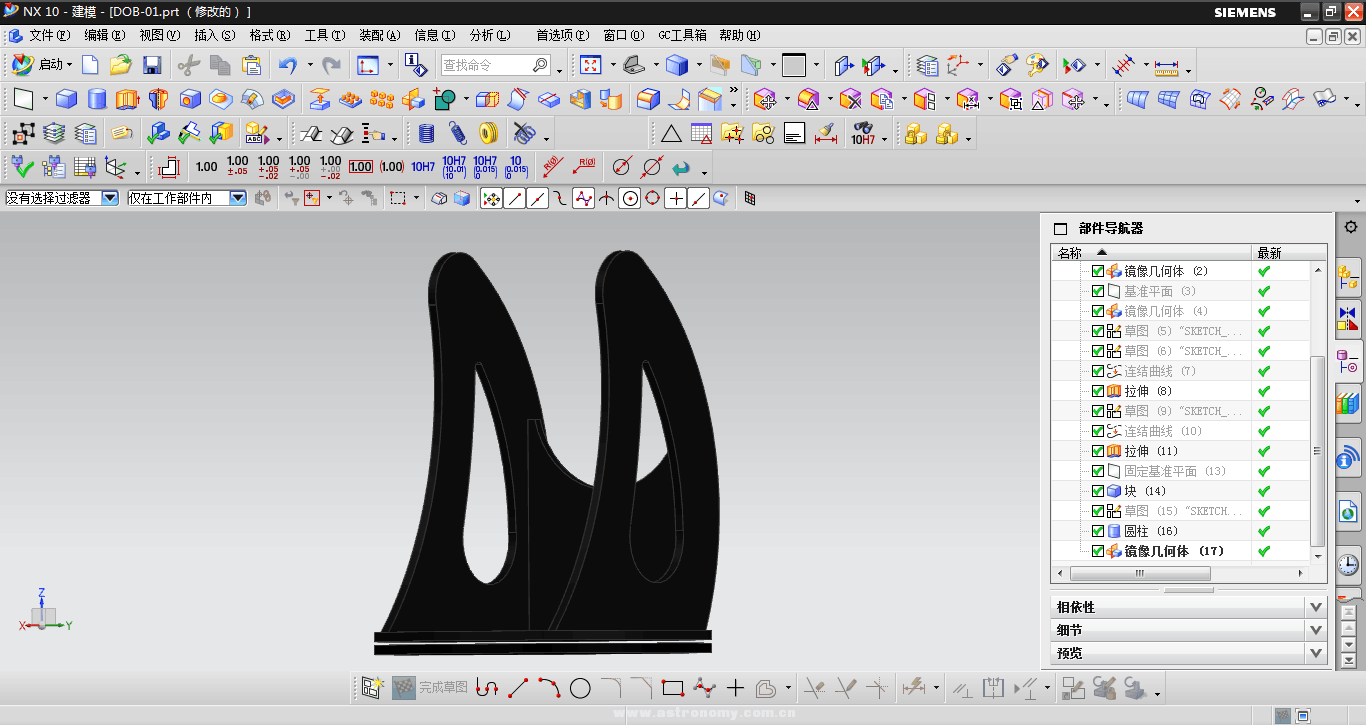The width and height of the screenshot is (1366, 725).
Task: Click the 查找命令 search field
Action: click(x=495, y=65)
